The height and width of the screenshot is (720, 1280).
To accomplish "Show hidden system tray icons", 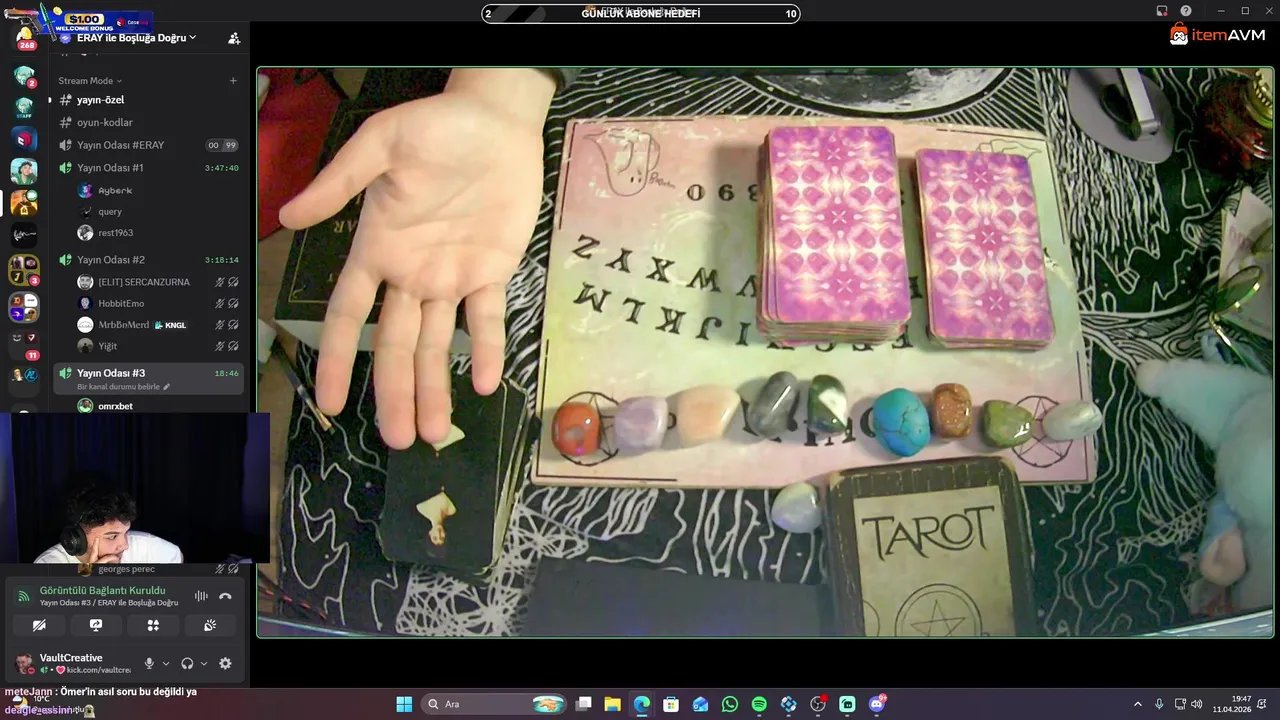I will [x=1137, y=704].
